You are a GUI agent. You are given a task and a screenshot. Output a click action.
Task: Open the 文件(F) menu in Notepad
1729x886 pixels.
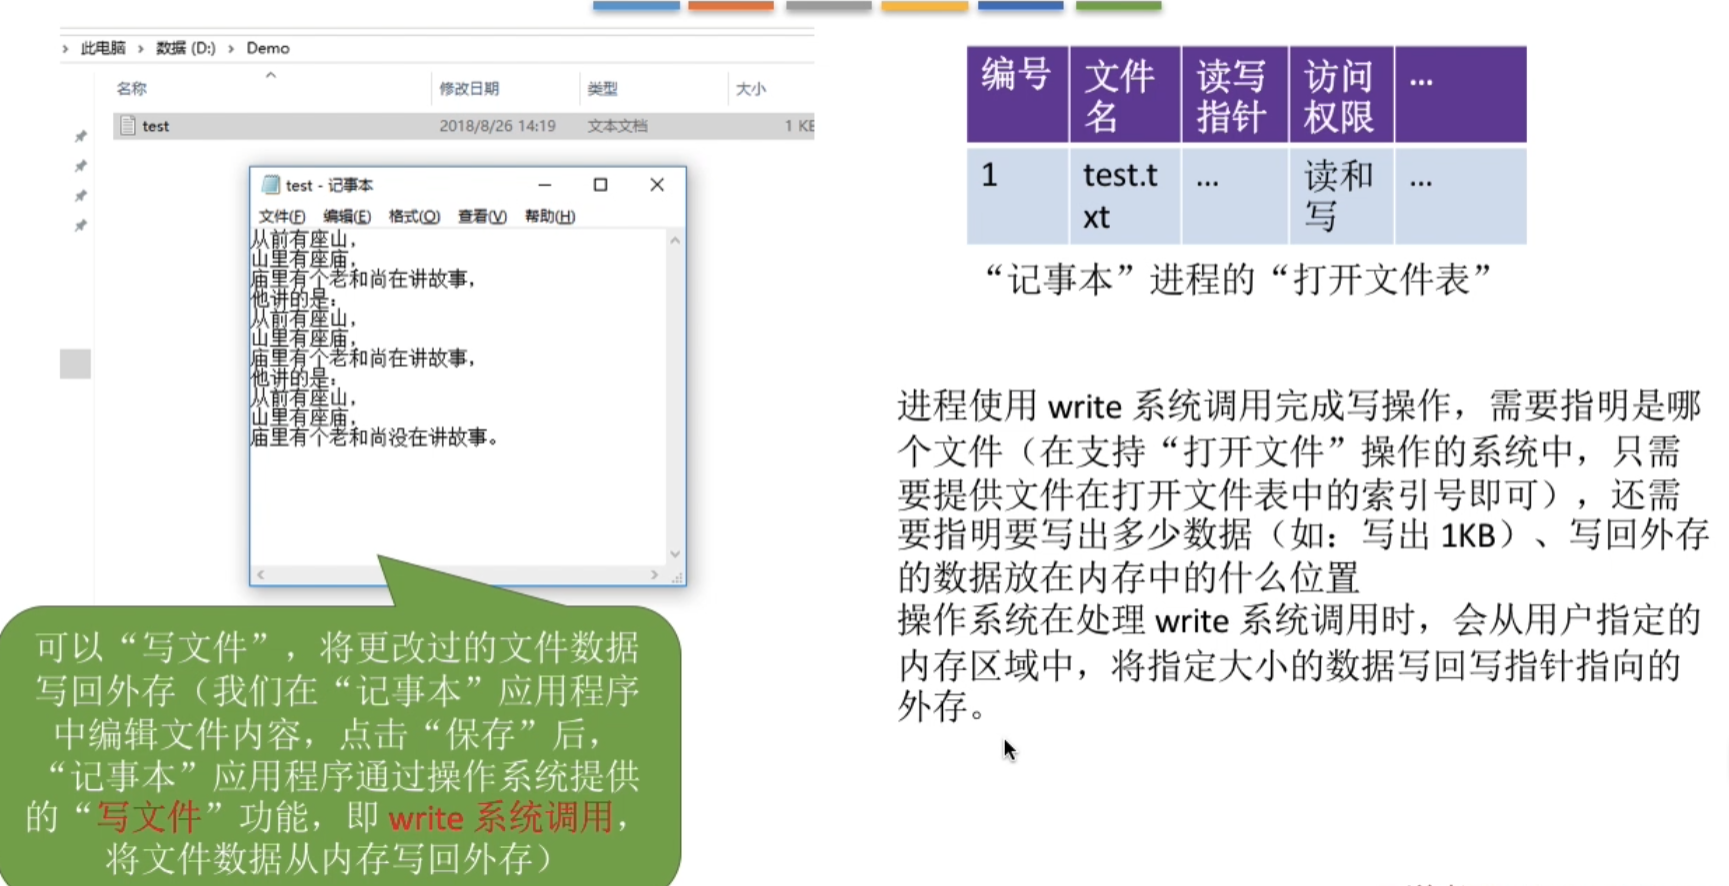coord(282,216)
